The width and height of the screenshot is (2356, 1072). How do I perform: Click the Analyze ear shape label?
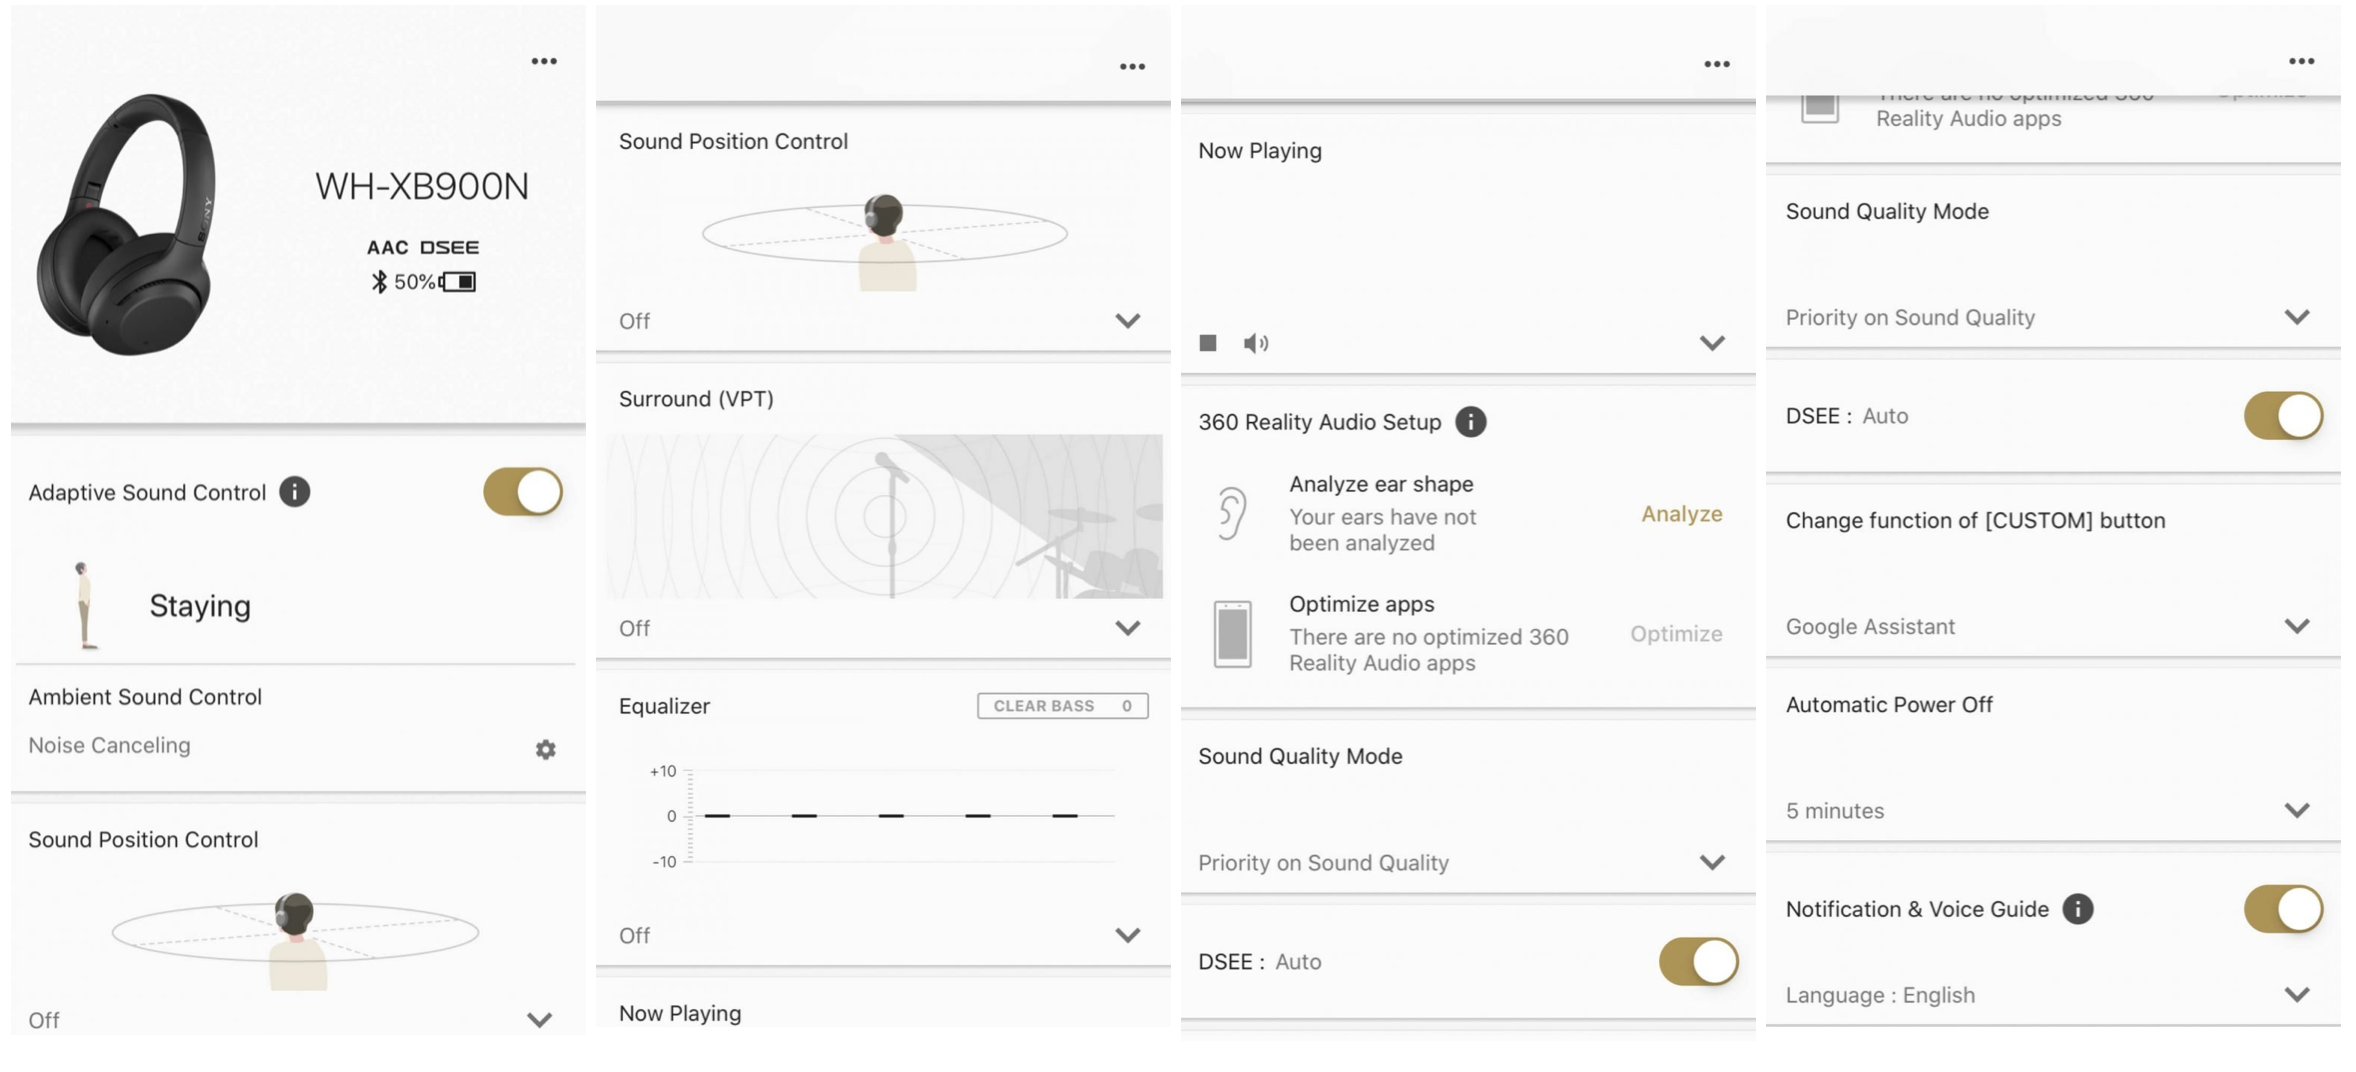coord(1381,484)
